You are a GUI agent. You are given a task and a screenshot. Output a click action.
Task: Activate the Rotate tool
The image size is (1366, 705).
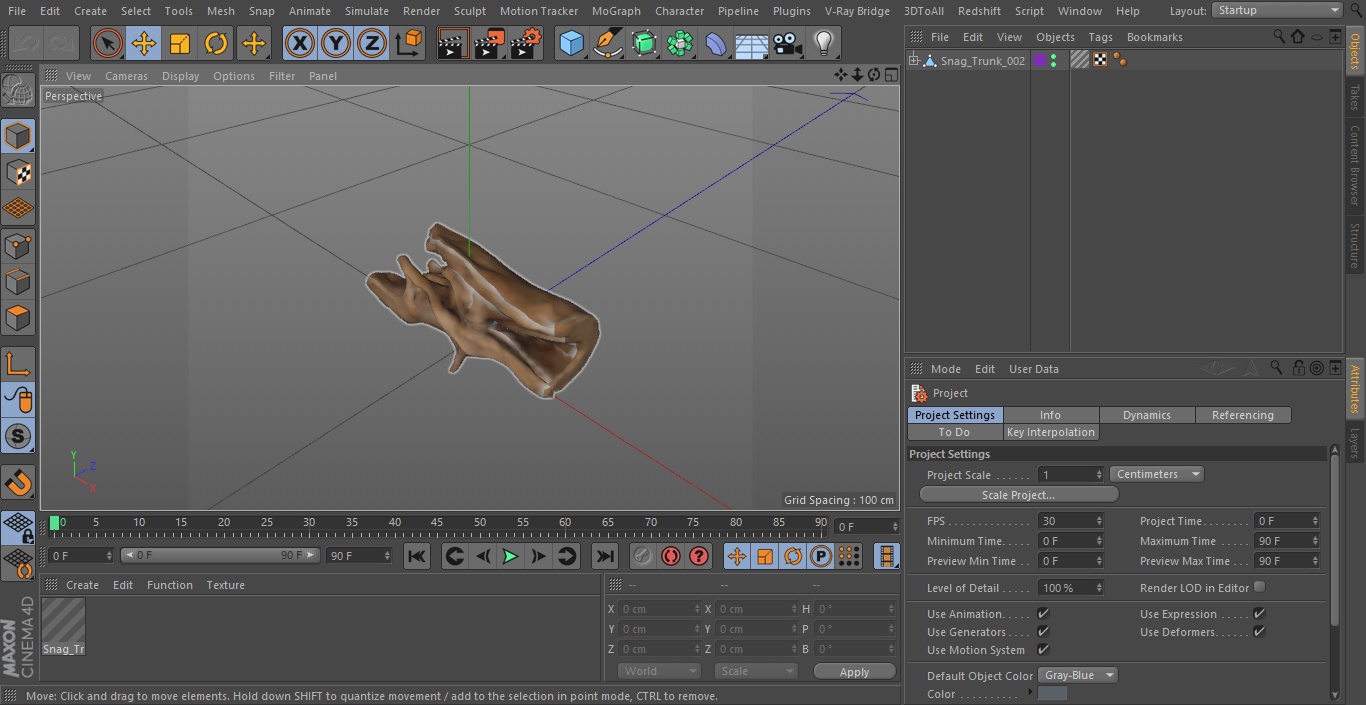(x=216, y=44)
